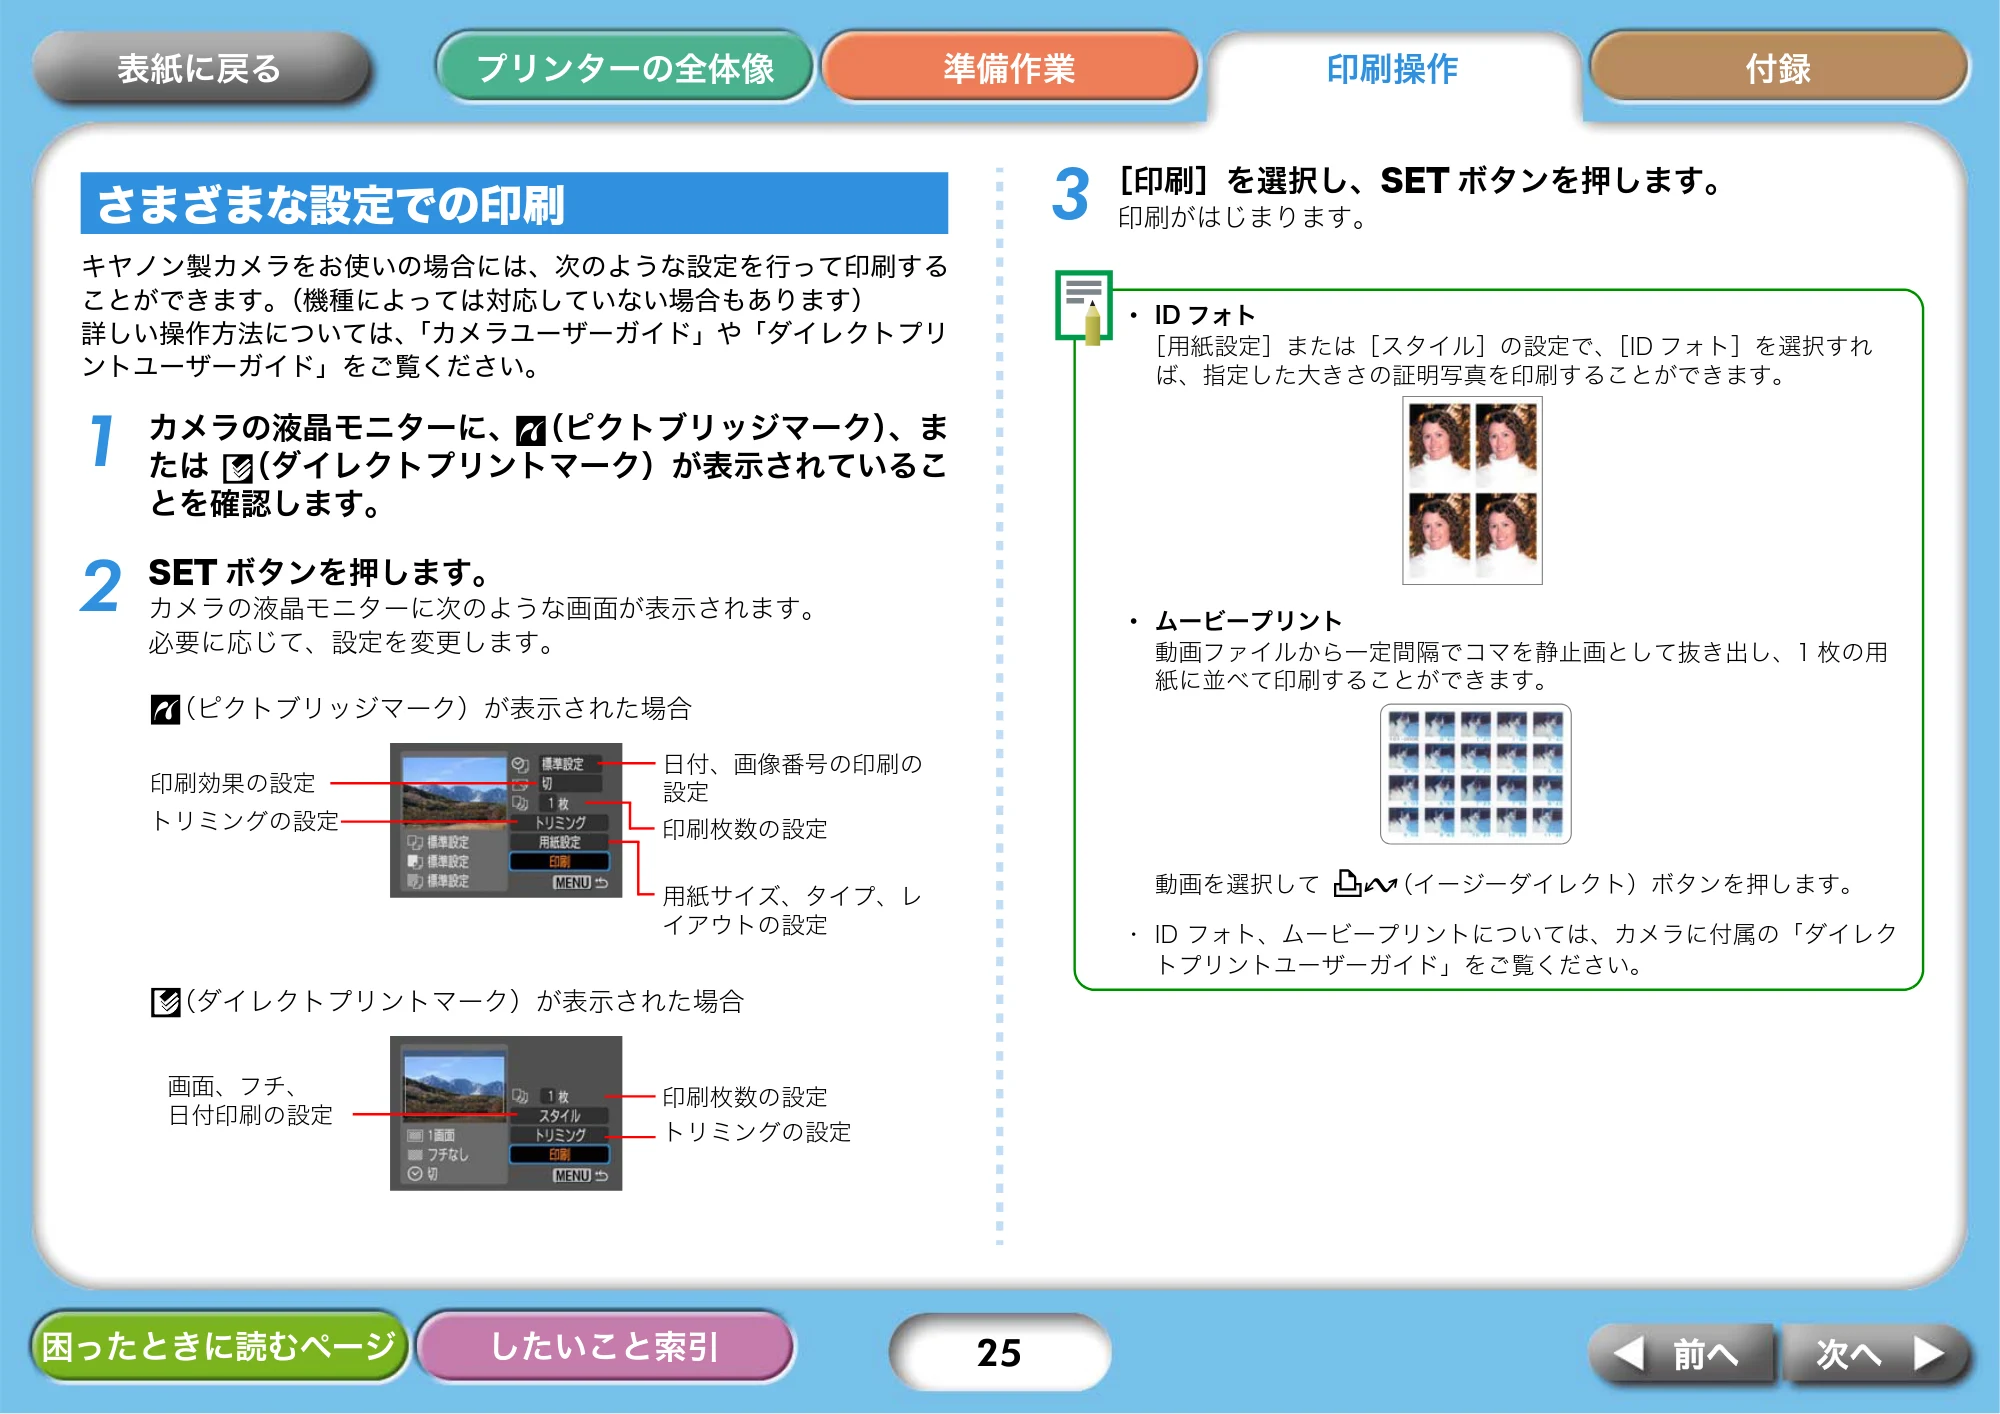Click the PictBridge camera settings screen image
The height and width of the screenshot is (1414, 2000).
506,820
